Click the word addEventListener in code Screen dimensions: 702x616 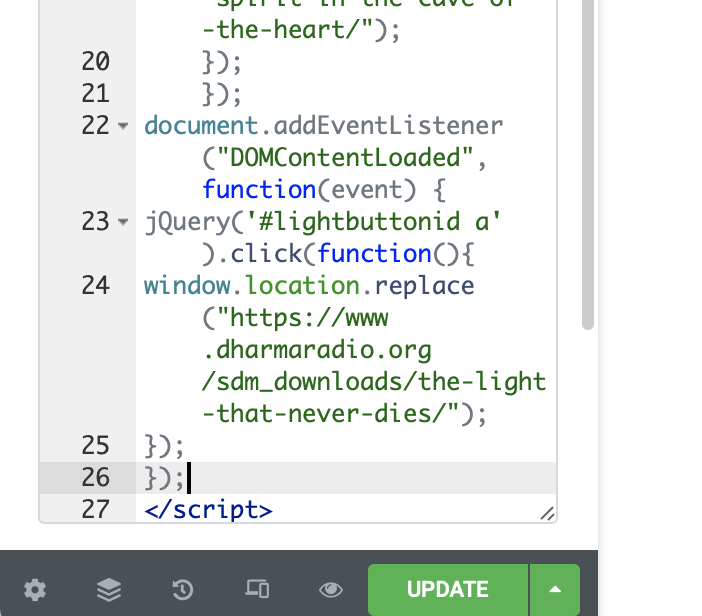coord(388,126)
